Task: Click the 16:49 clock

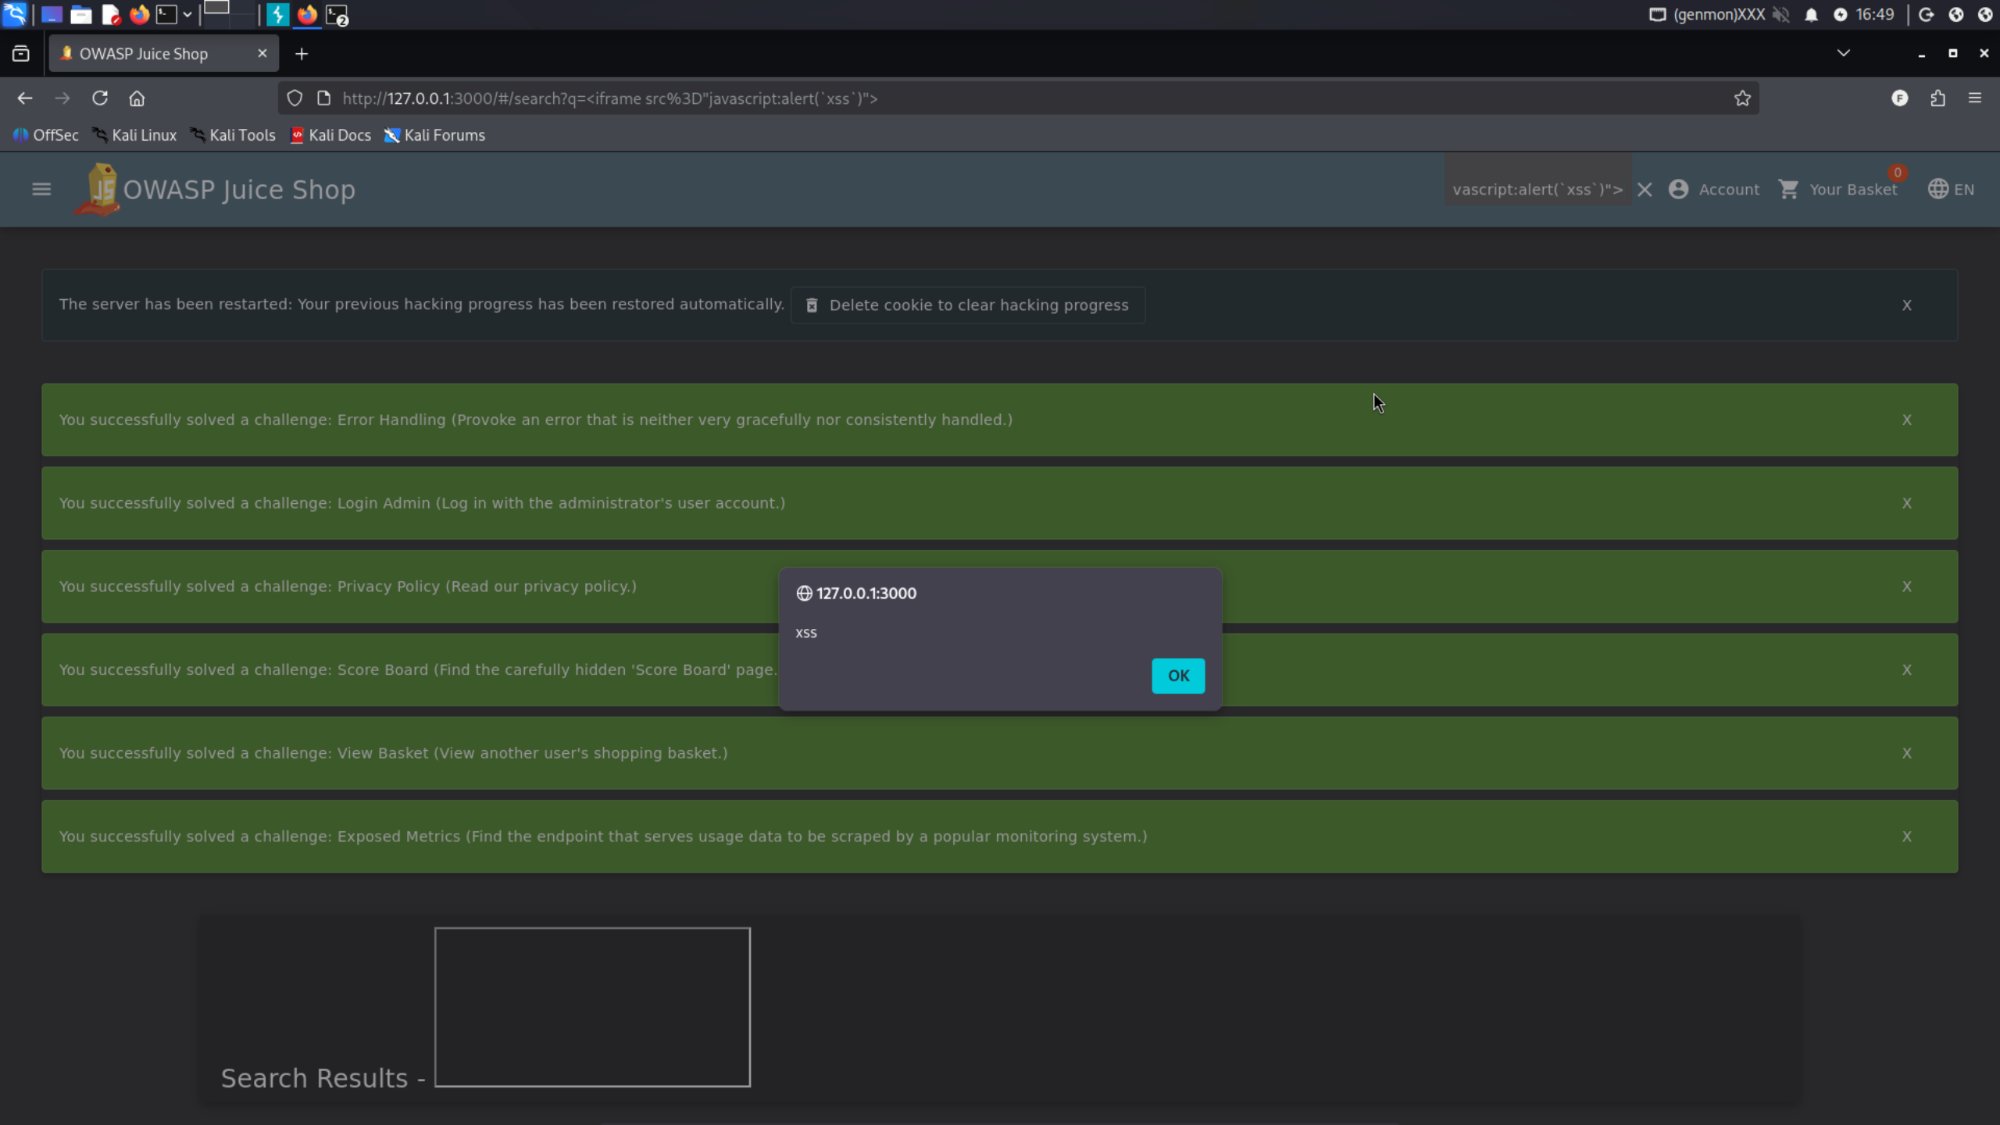Action: (x=1875, y=14)
